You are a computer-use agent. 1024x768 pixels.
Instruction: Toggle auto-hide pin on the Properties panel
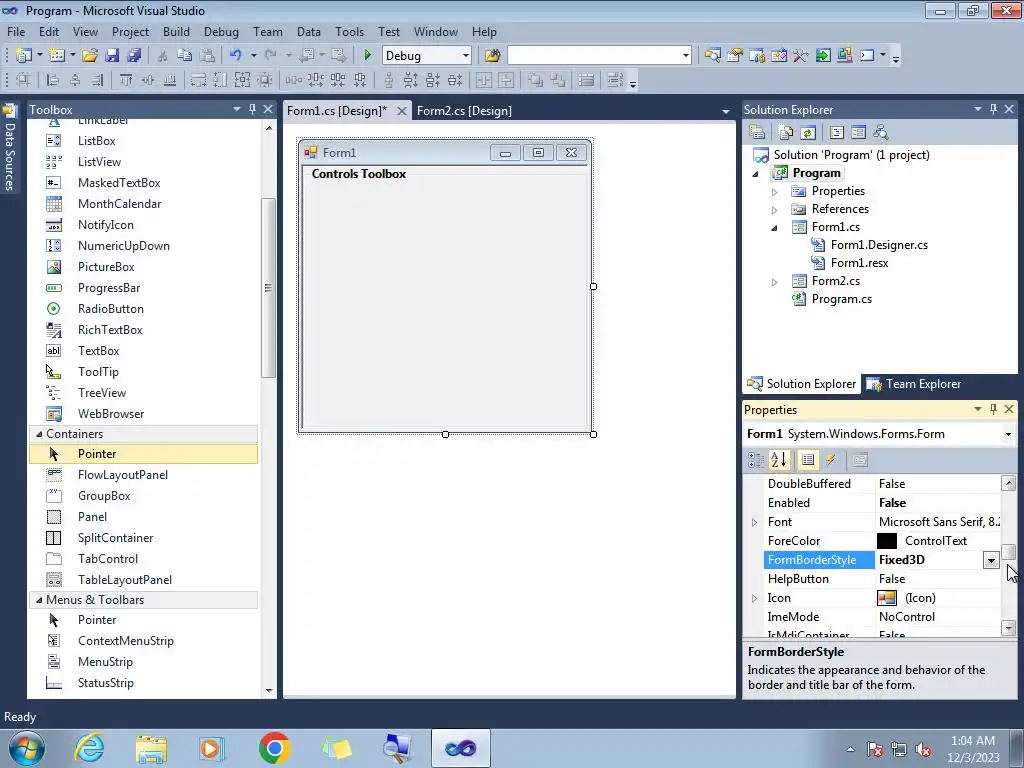pos(993,409)
